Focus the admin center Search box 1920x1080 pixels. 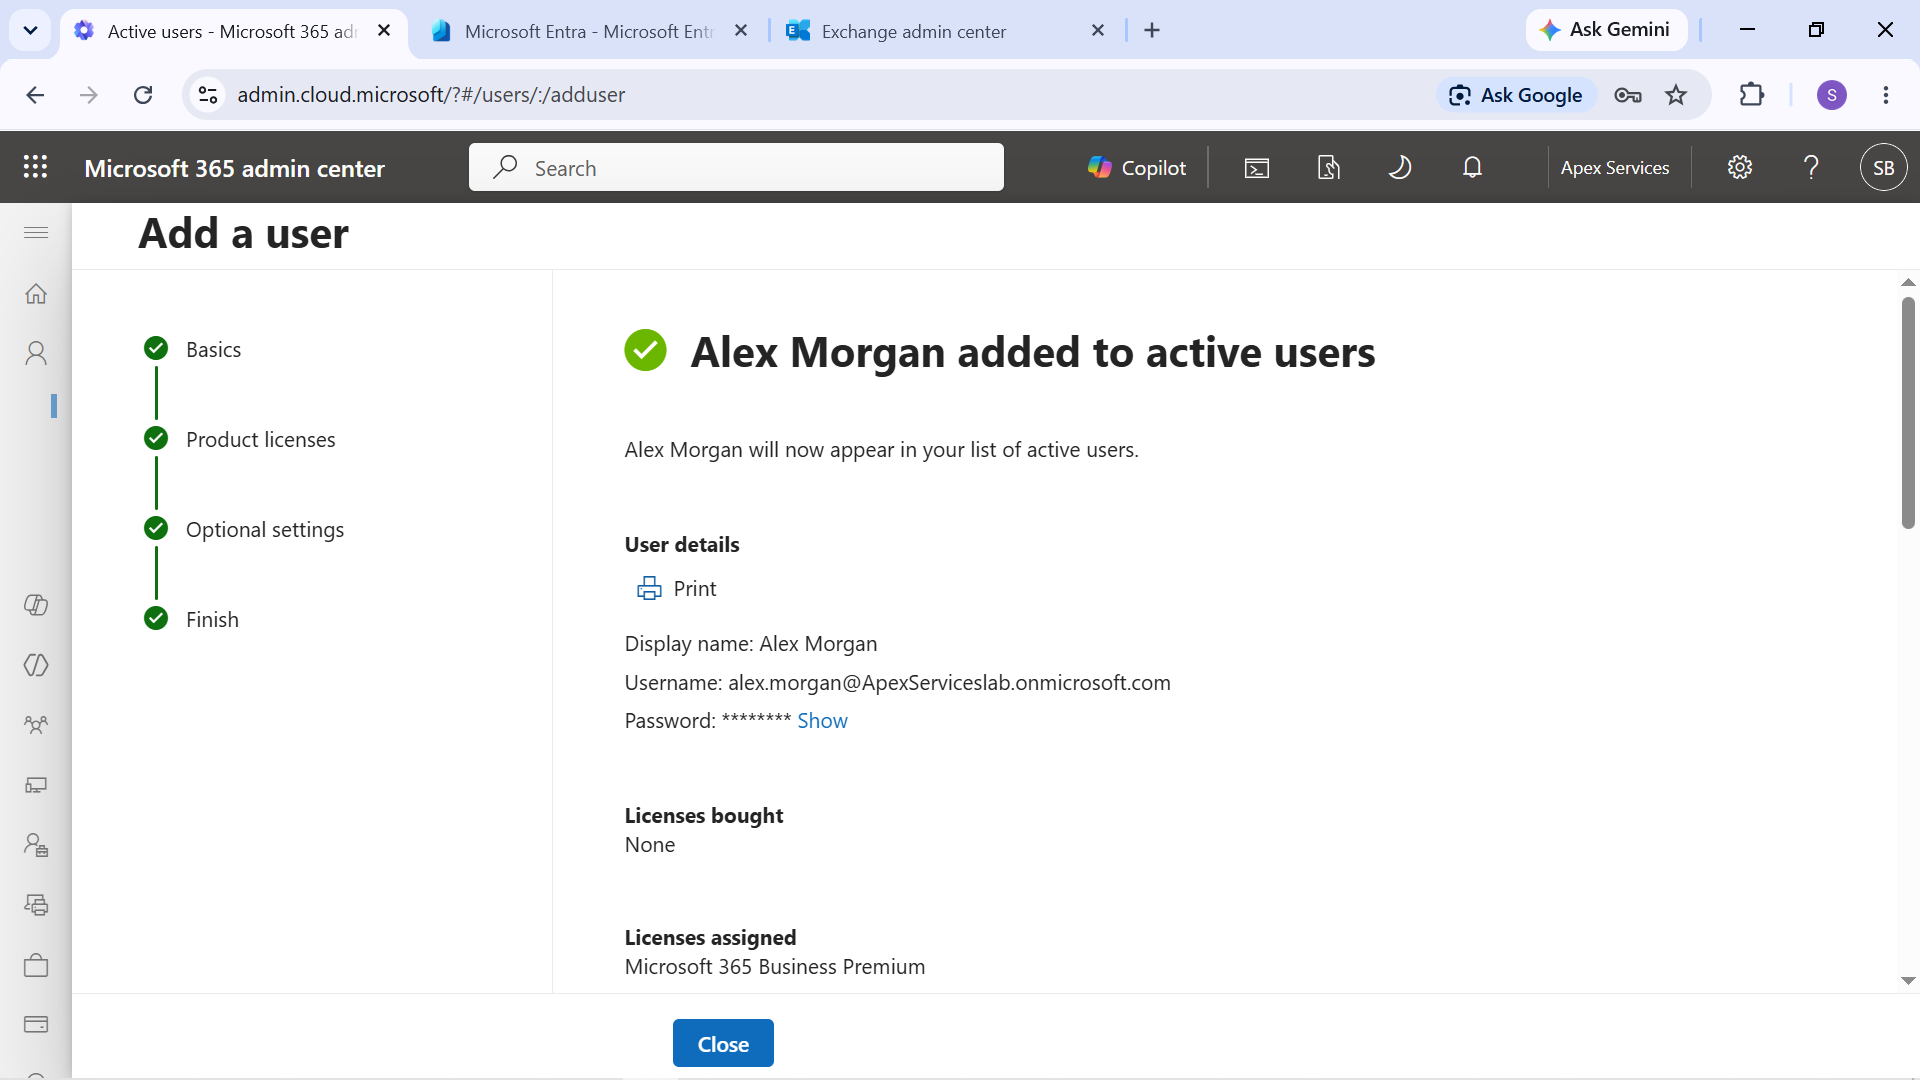[736, 167]
